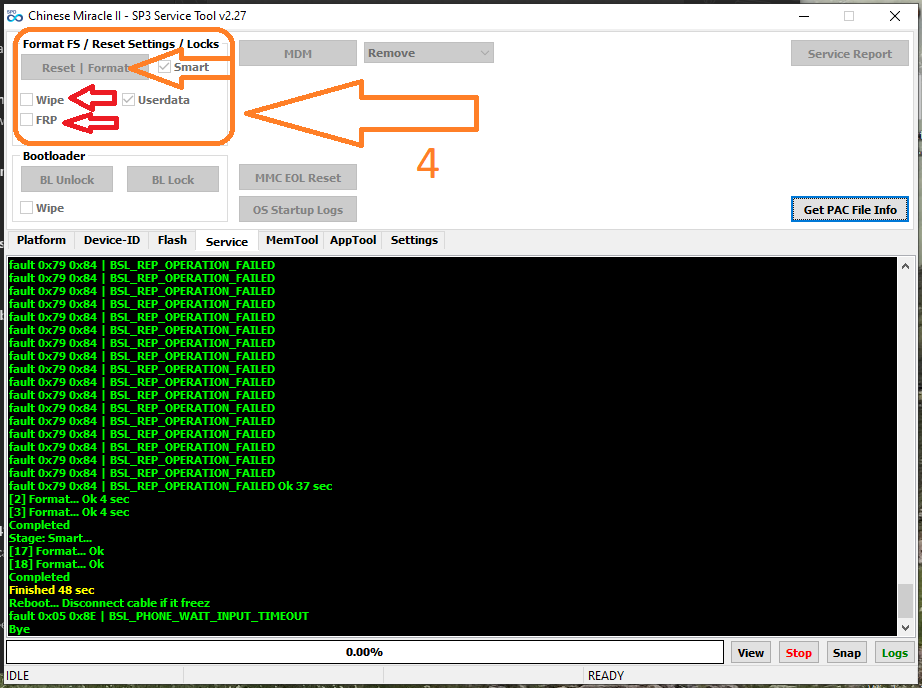Click the red Stop button

pos(799,653)
